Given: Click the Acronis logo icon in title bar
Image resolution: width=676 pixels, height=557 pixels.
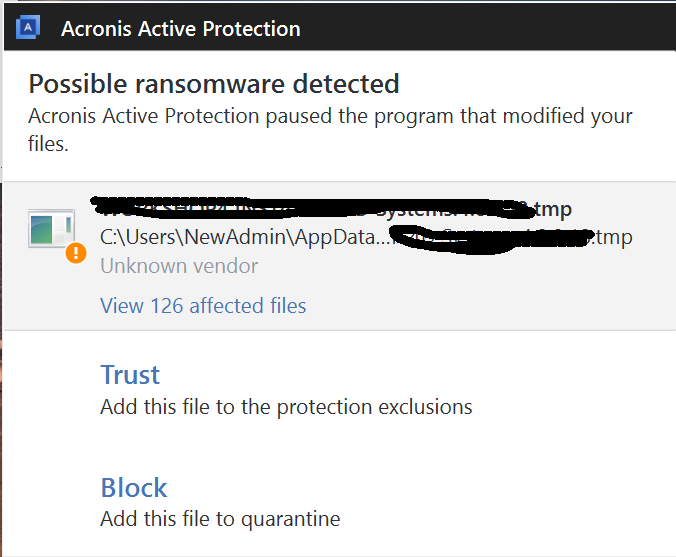Looking at the screenshot, I should pos(28,27).
